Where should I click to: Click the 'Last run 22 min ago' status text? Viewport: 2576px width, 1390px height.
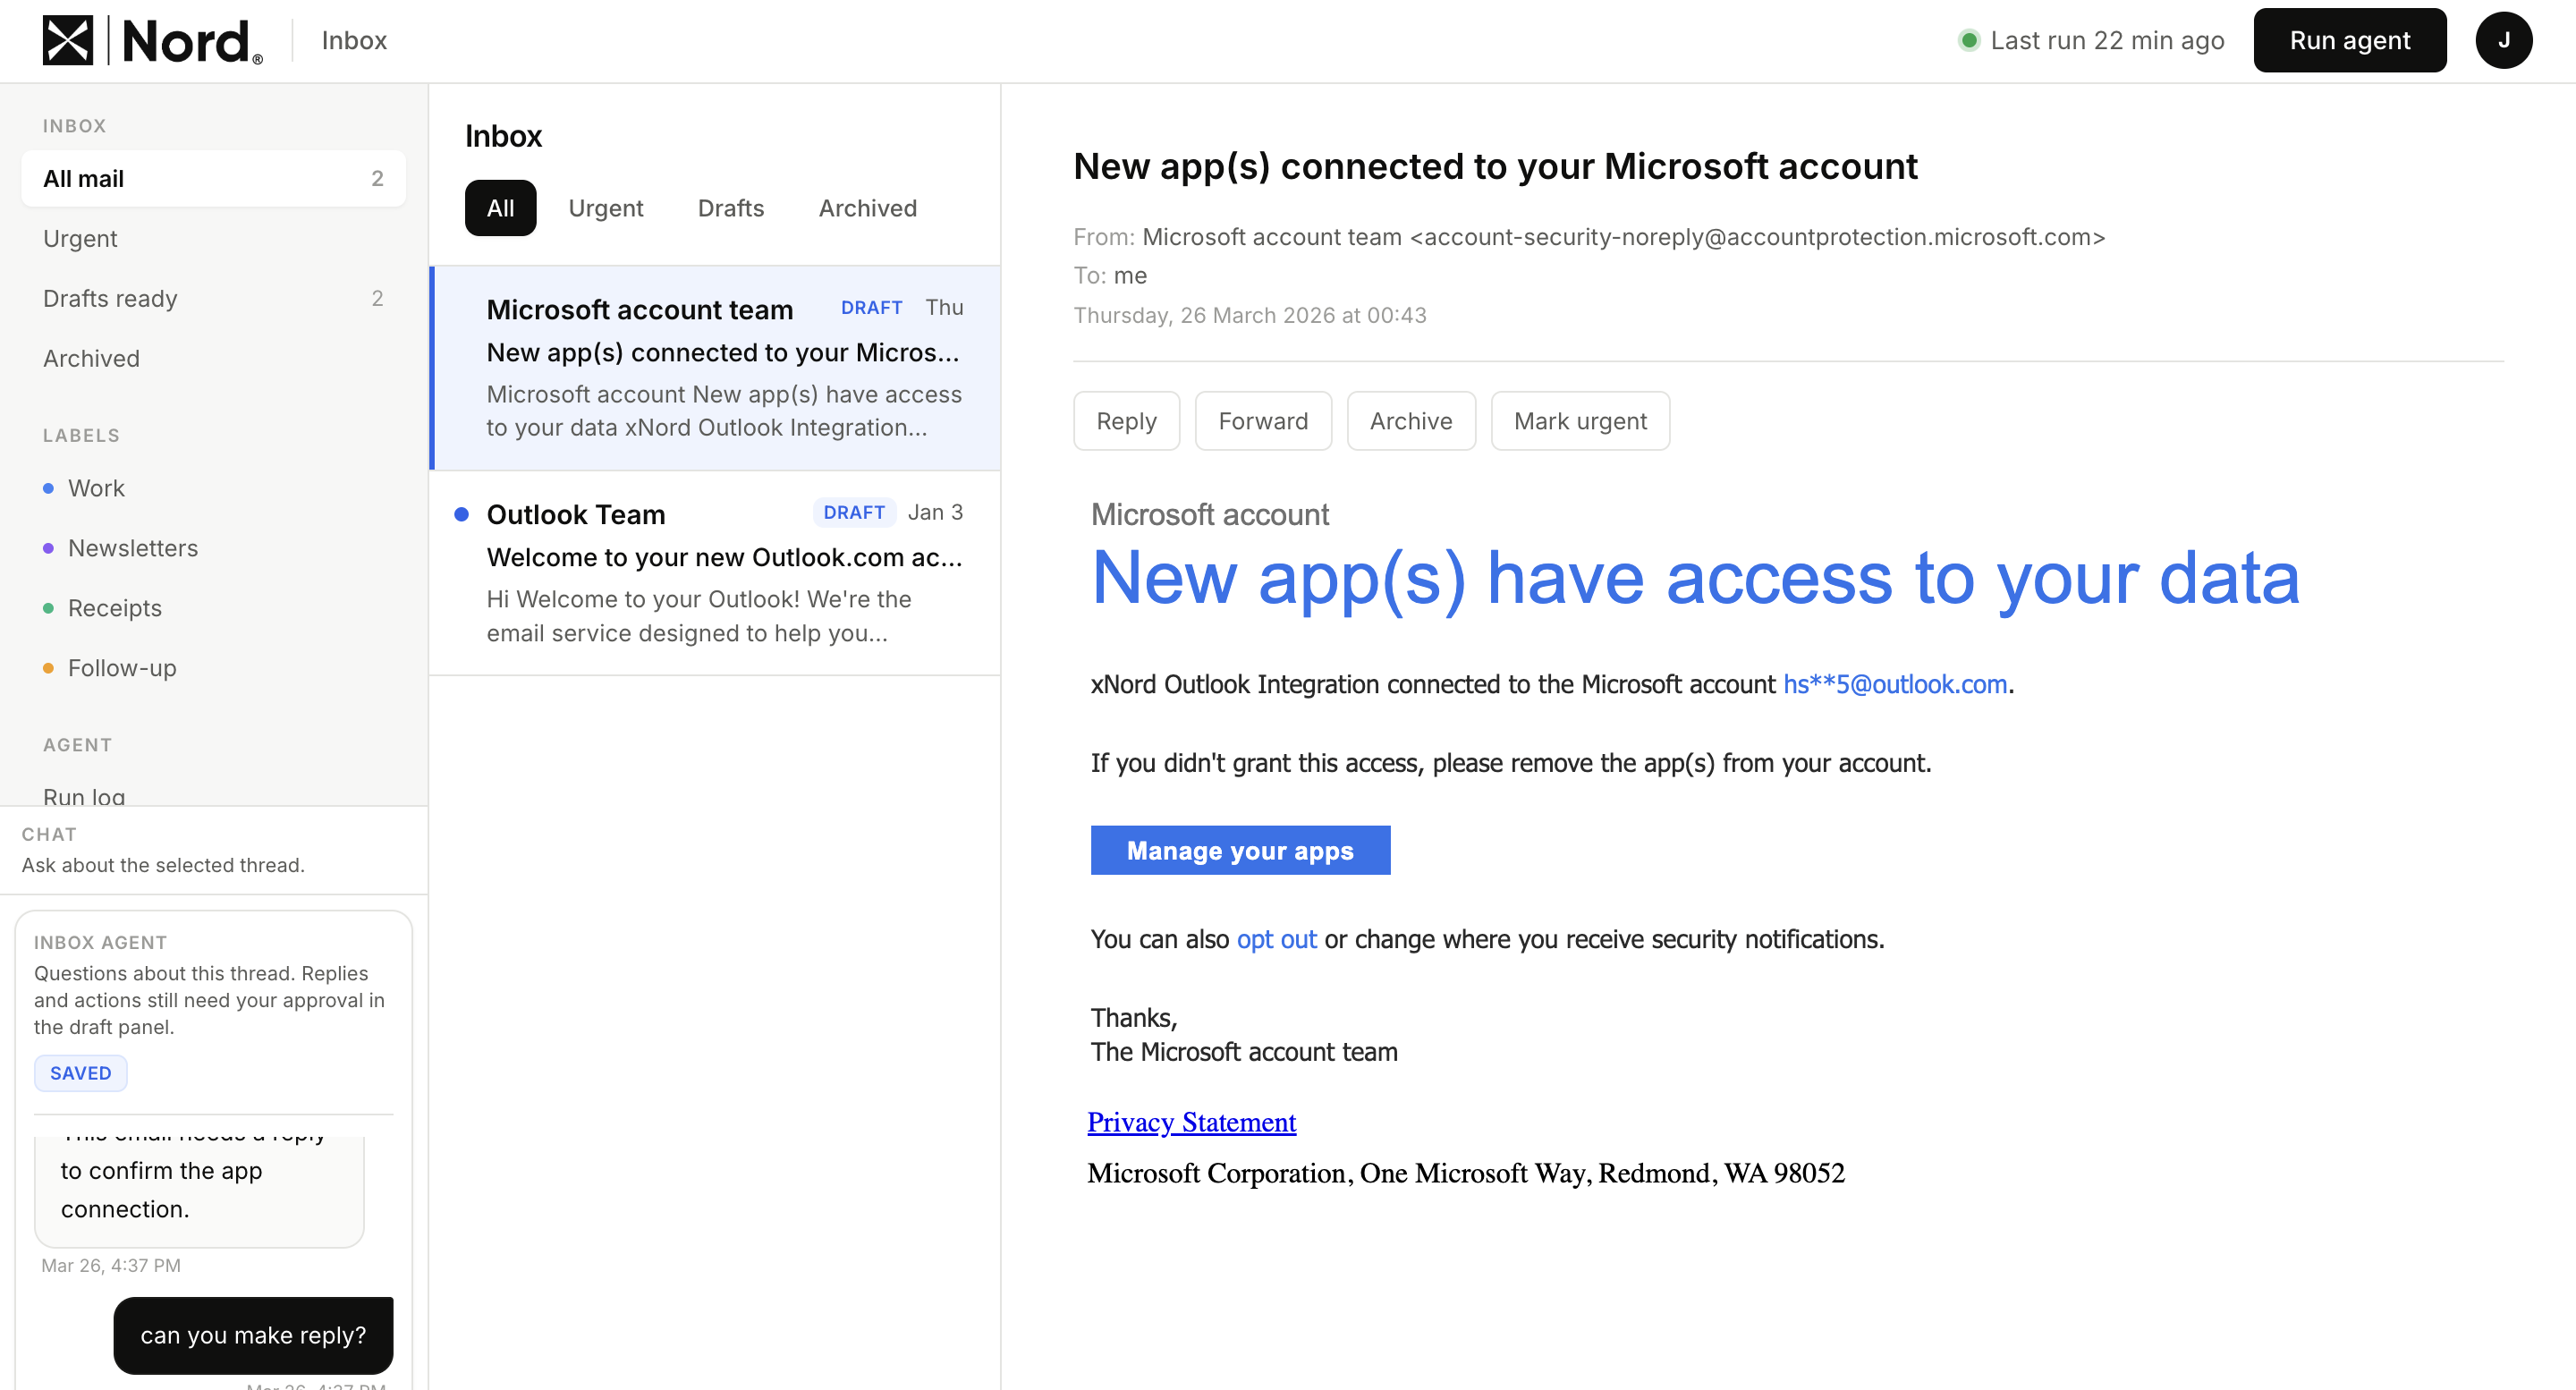2107,40
